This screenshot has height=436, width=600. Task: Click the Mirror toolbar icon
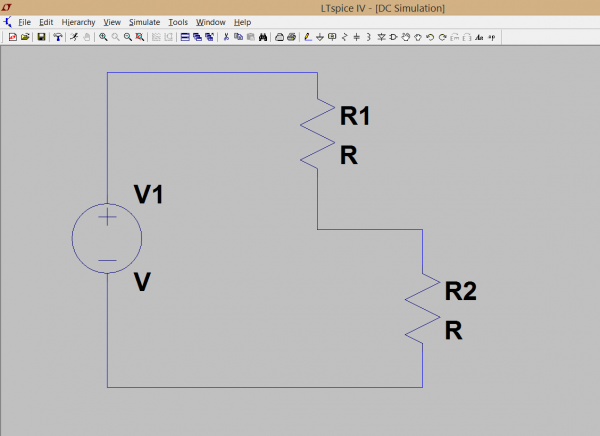(467, 37)
